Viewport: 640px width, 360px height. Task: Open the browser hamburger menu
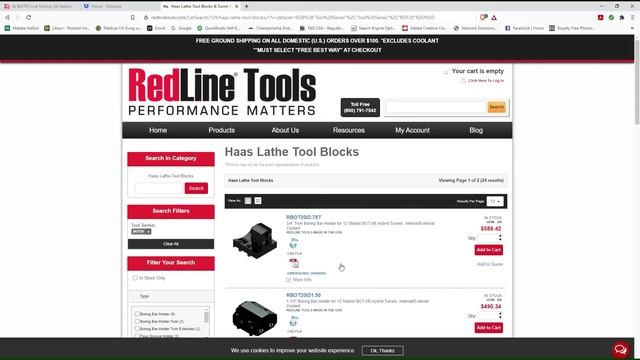(632, 18)
